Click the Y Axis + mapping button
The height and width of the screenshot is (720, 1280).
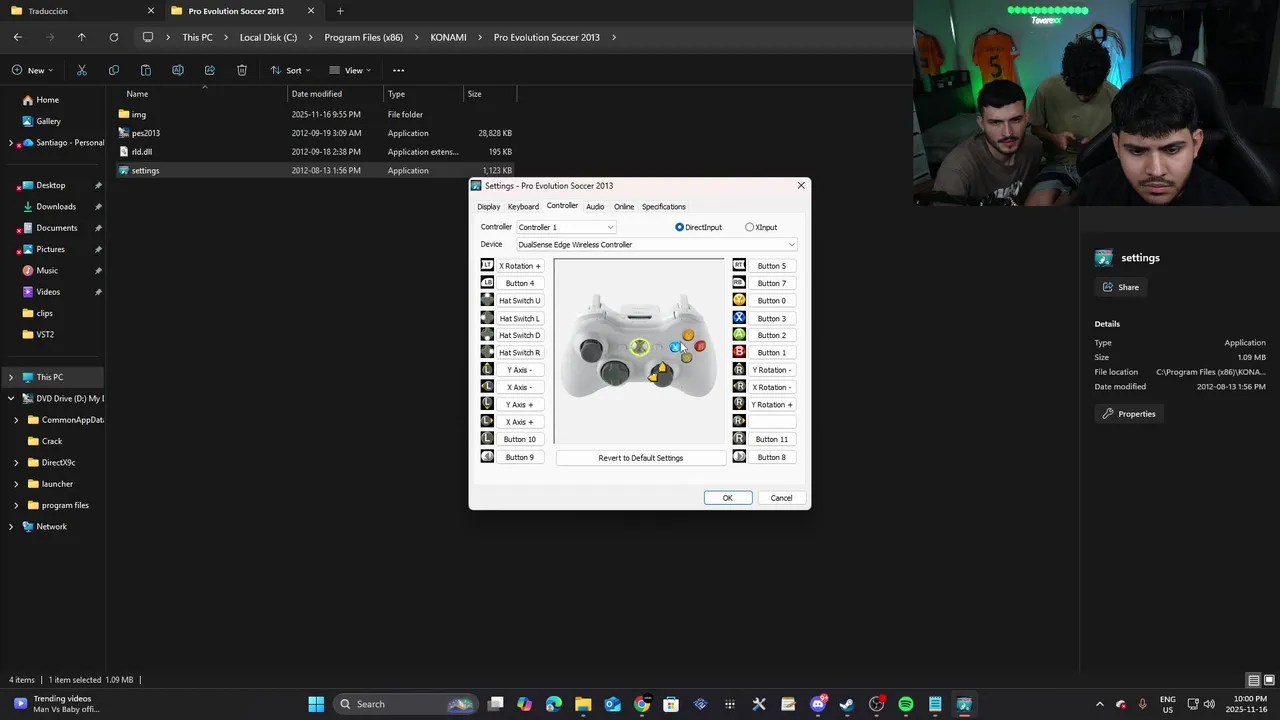coord(520,405)
